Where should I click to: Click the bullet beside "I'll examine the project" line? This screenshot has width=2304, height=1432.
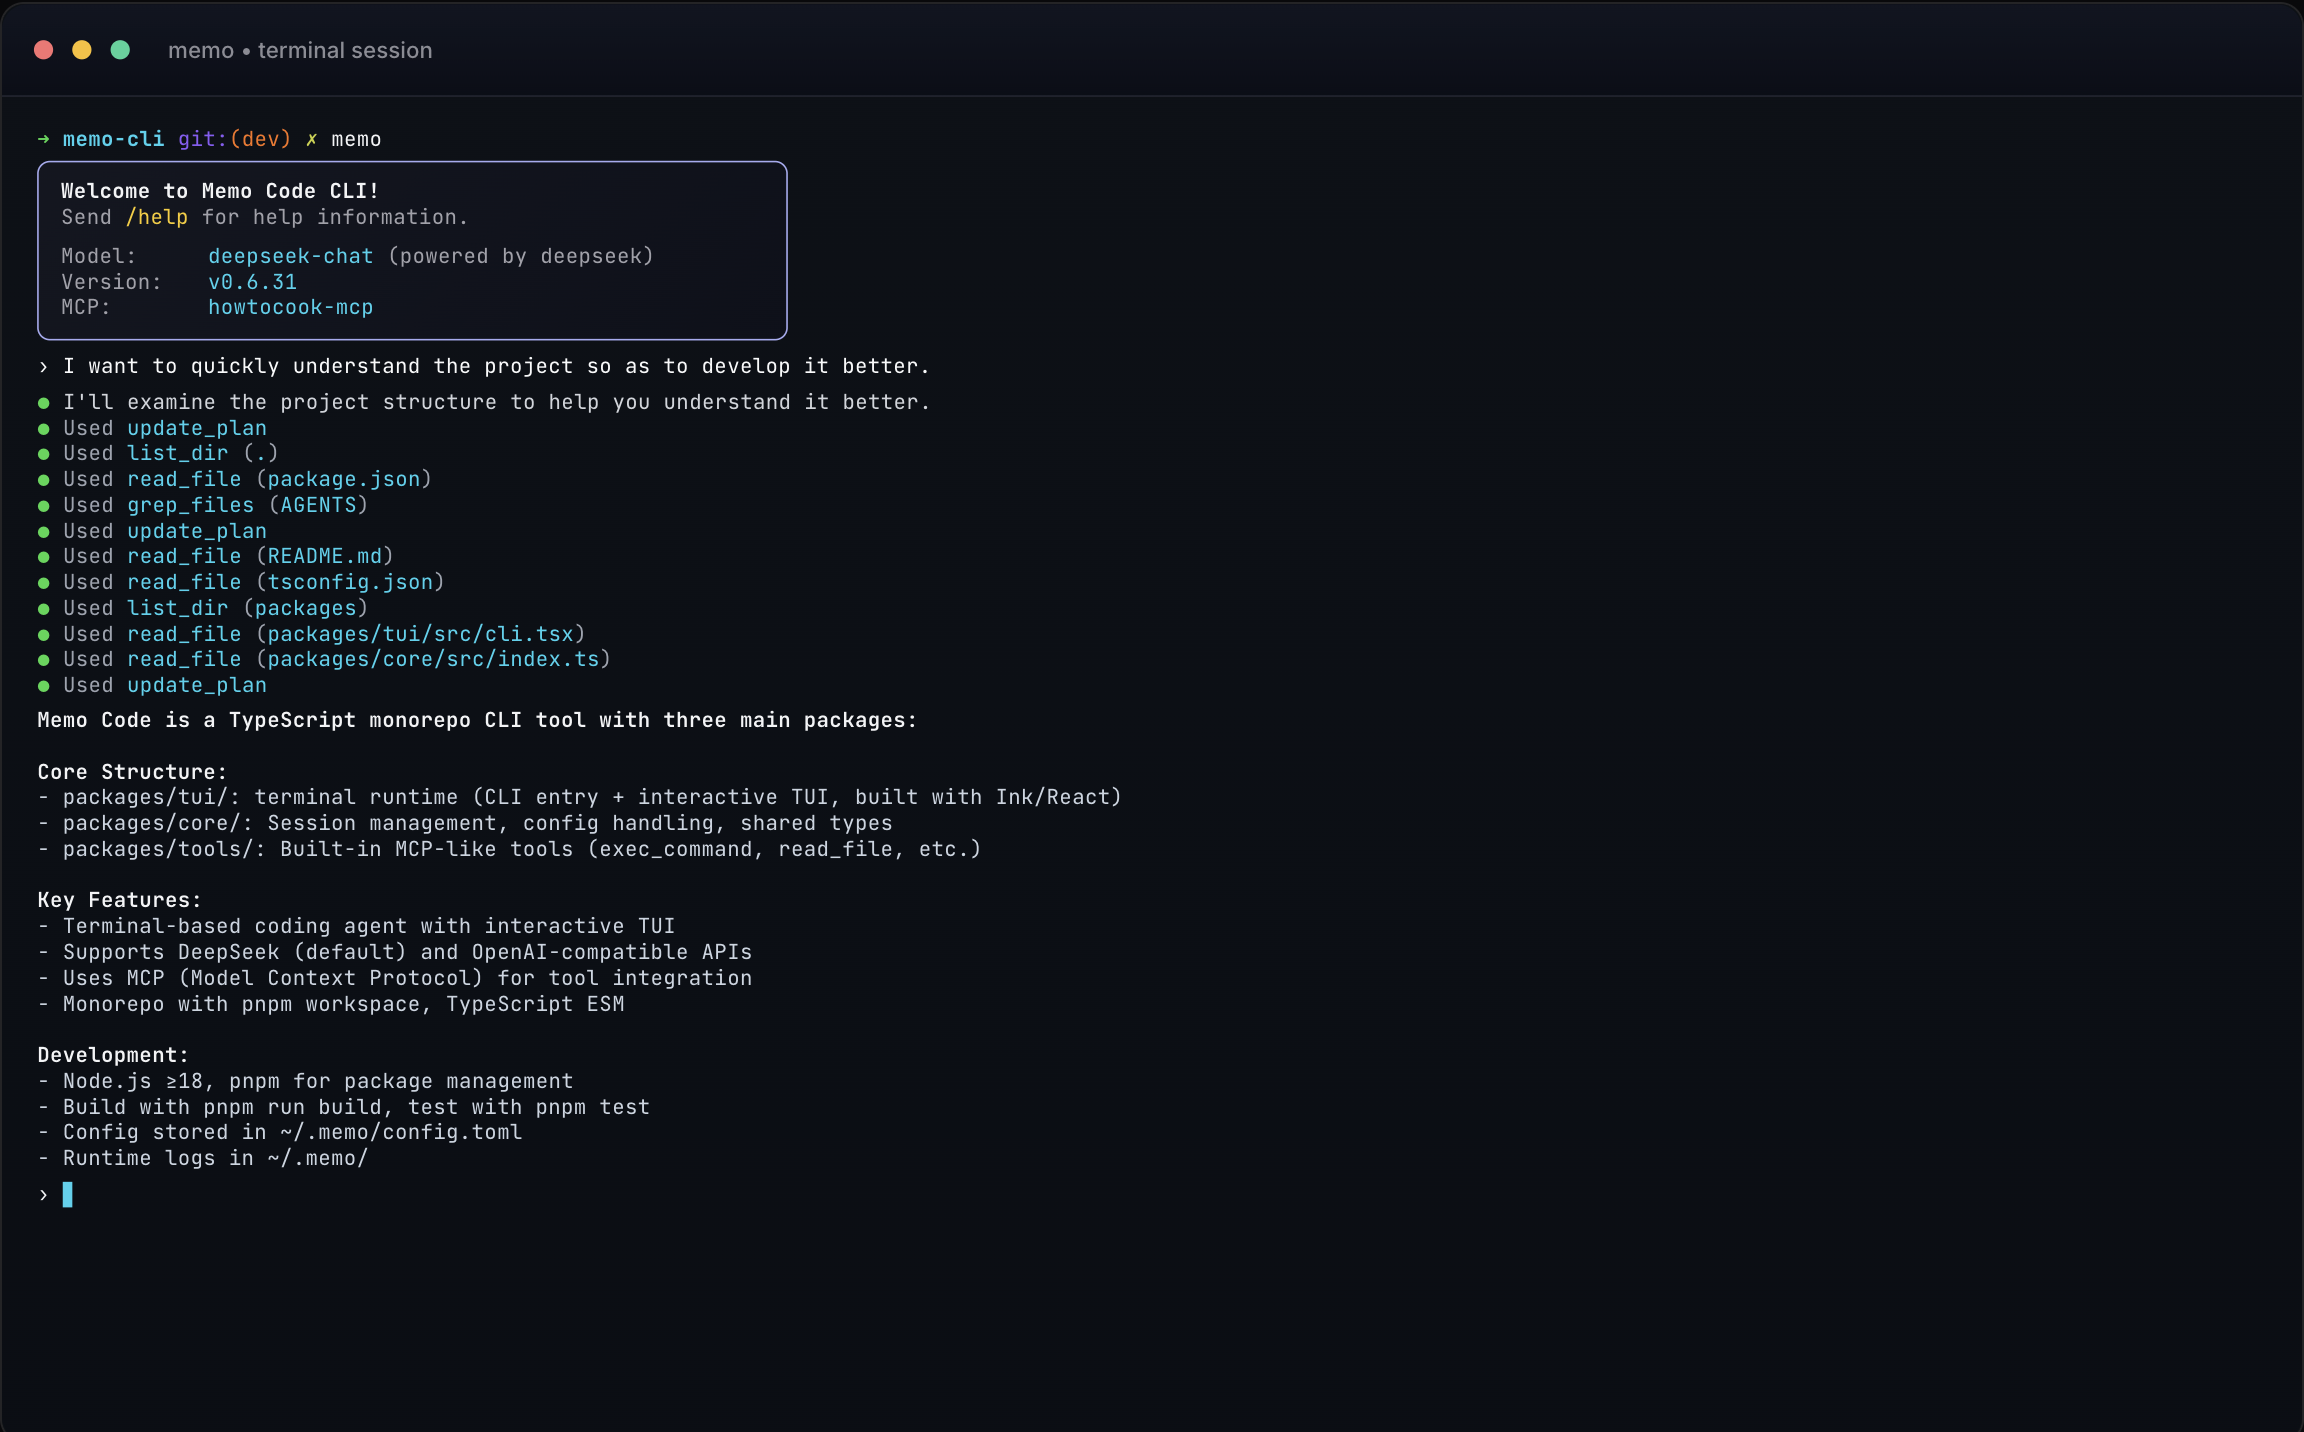[x=44, y=402]
